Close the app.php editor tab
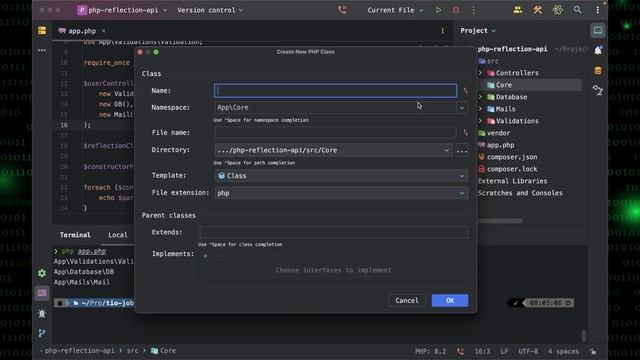This screenshot has width=640, height=360. click(103, 31)
